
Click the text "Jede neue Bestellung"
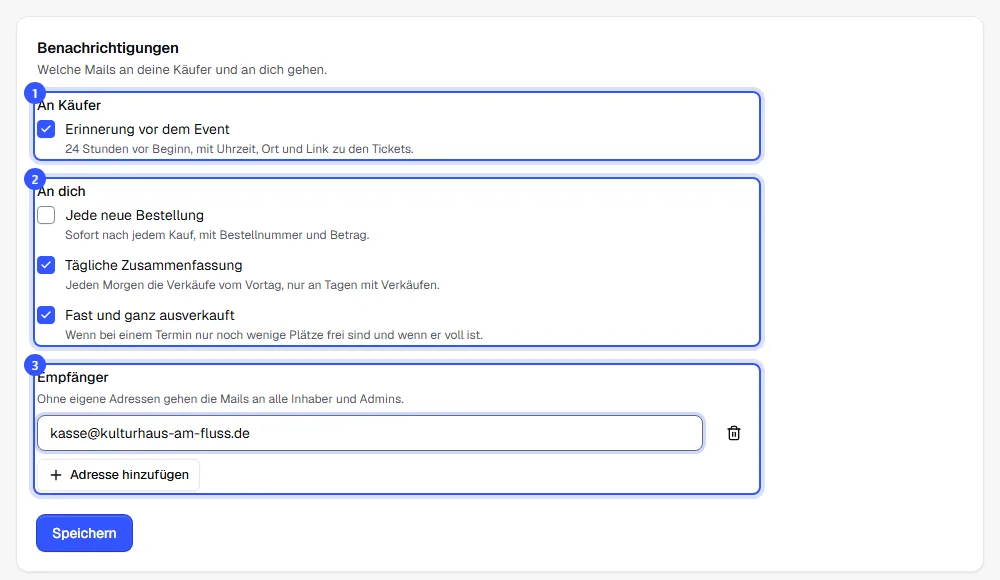pos(135,215)
